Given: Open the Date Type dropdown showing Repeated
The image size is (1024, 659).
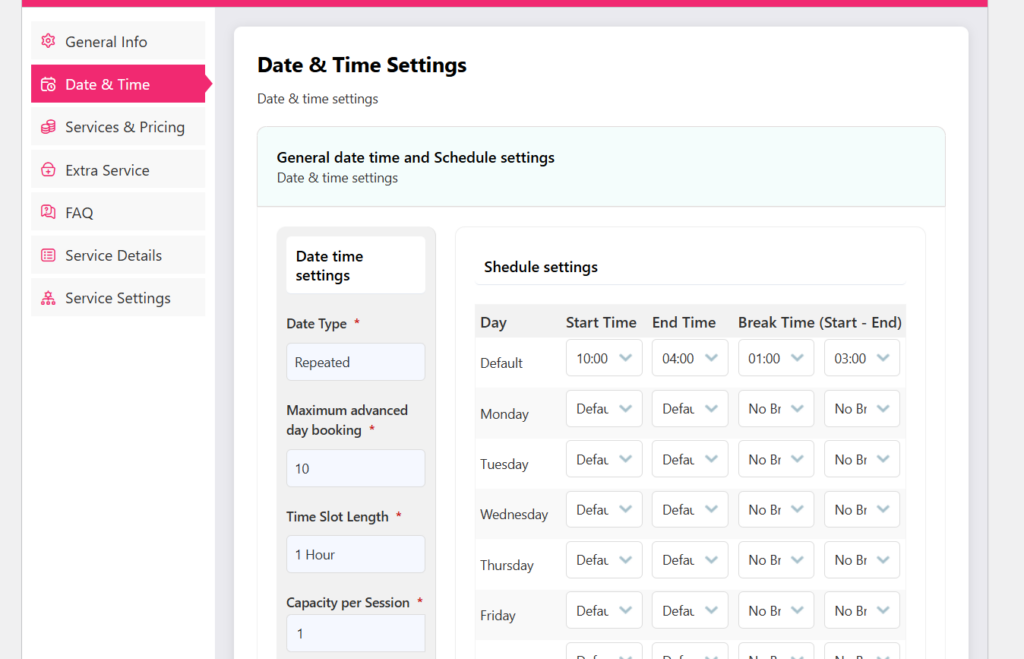Looking at the screenshot, I should (356, 362).
